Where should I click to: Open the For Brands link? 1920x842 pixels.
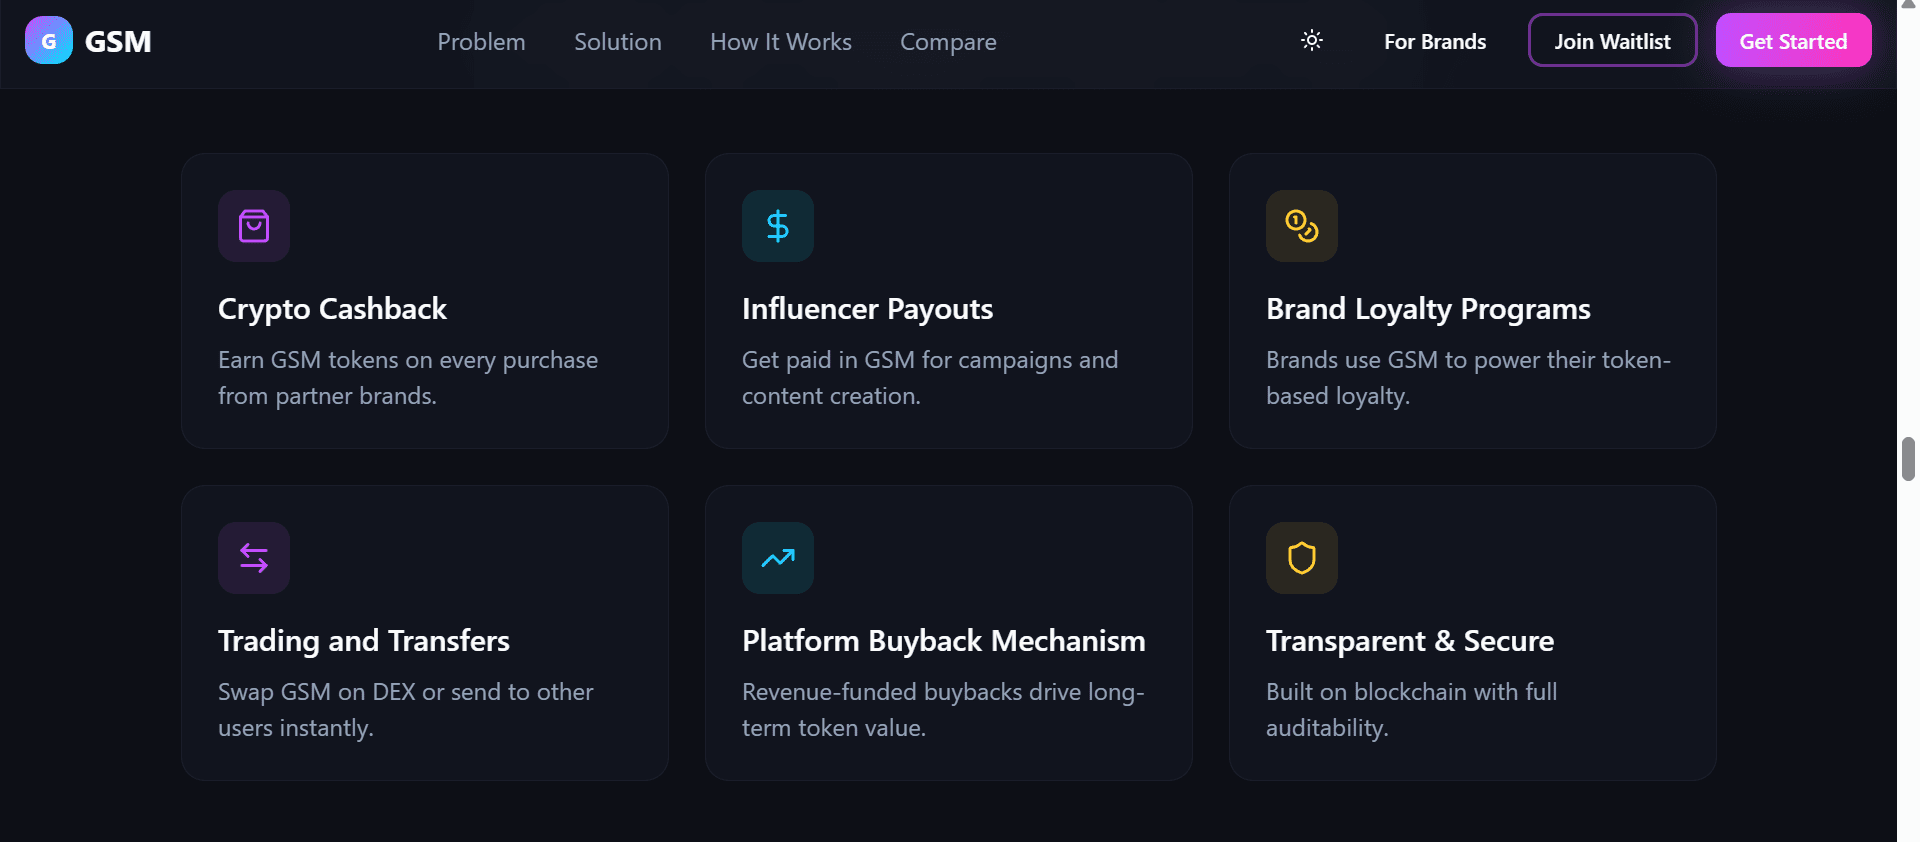point(1434,42)
